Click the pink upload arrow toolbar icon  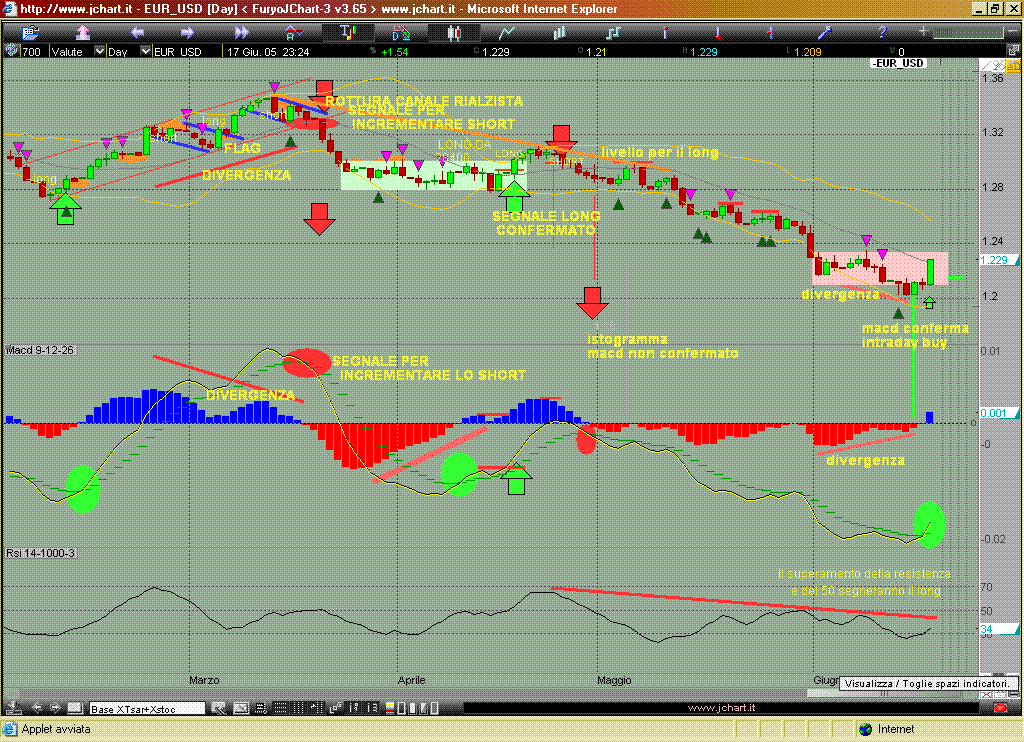point(83,33)
